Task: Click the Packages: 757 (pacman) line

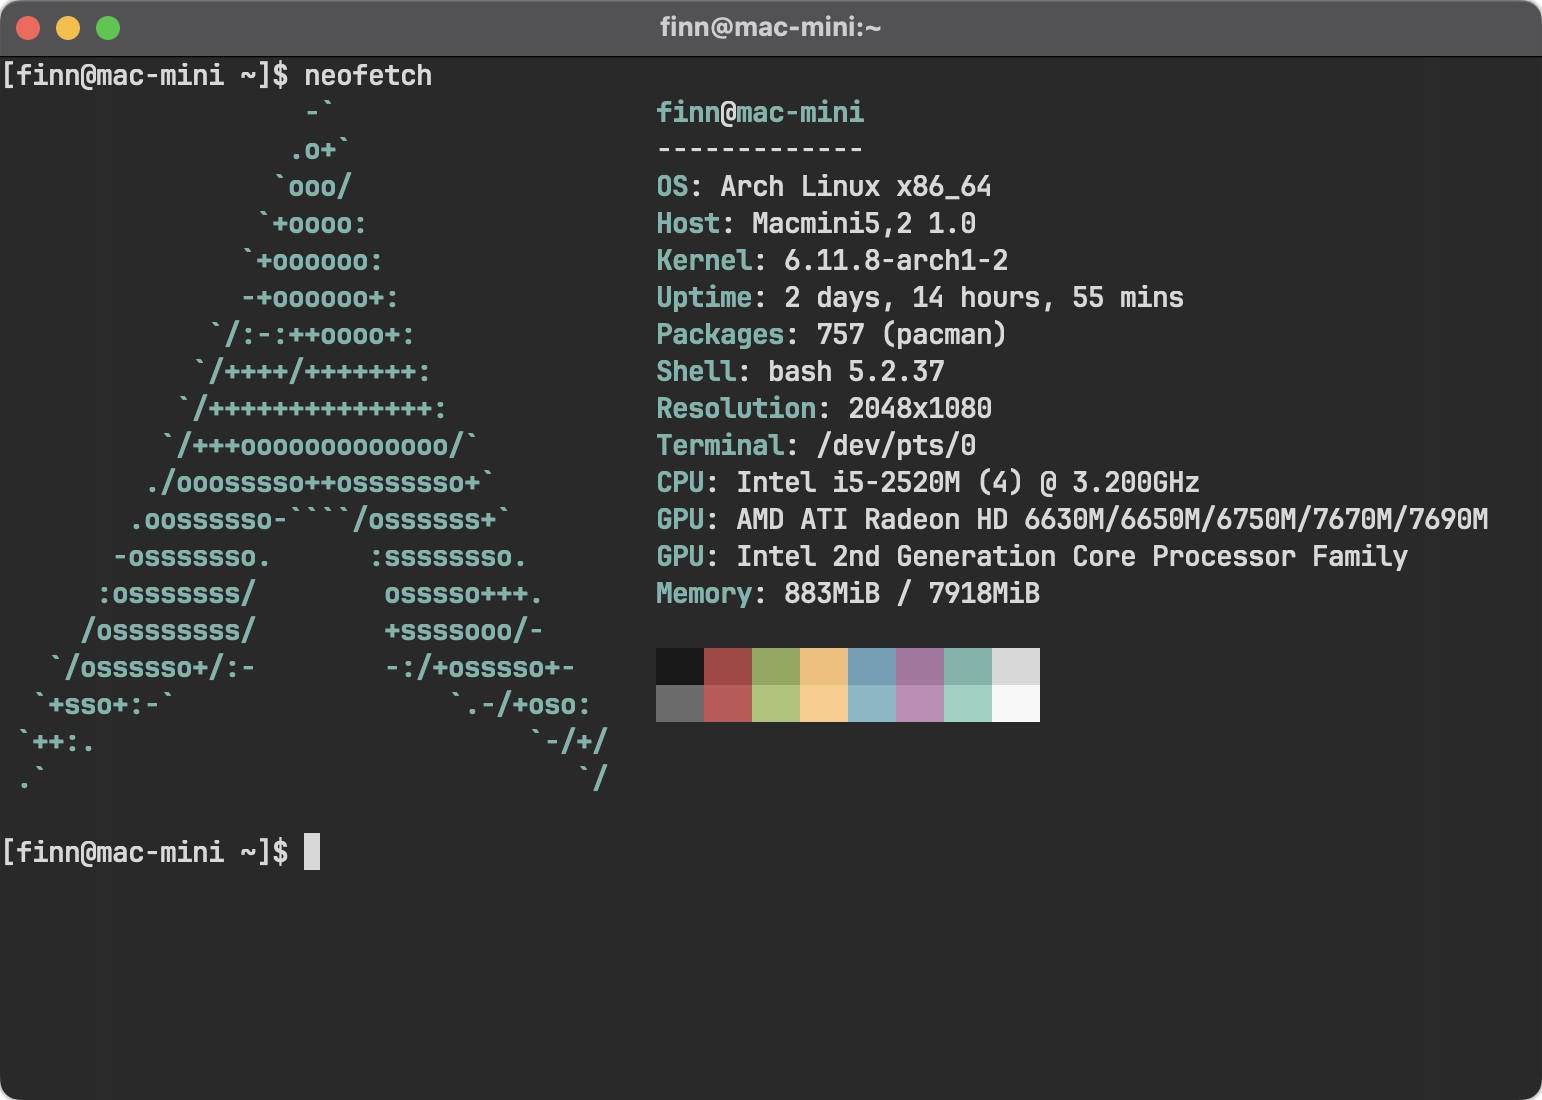Action: click(832, 335)
